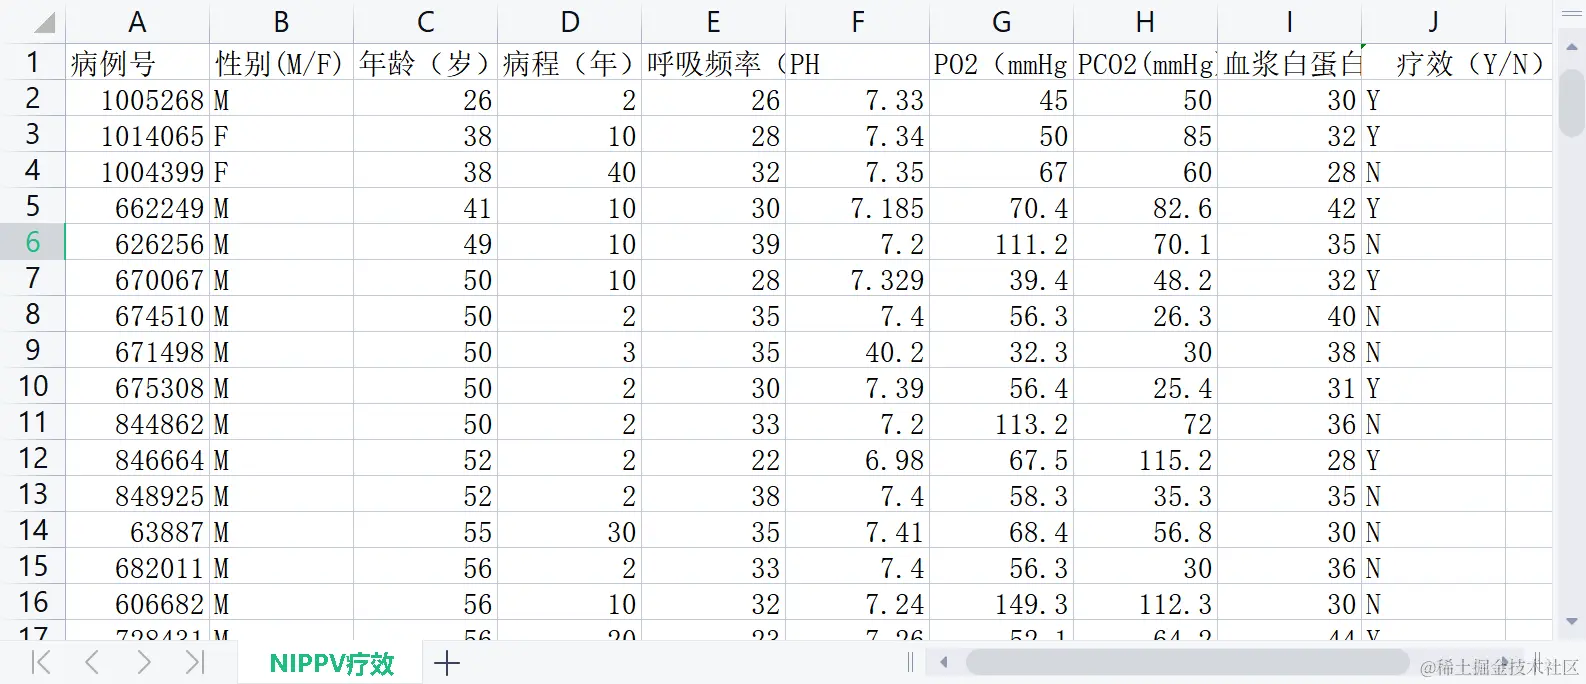The width and height of the screenshot is (1586, 684).
Task: Select 年龄 value 49 in row 6
Action: [x=426, y=243]
